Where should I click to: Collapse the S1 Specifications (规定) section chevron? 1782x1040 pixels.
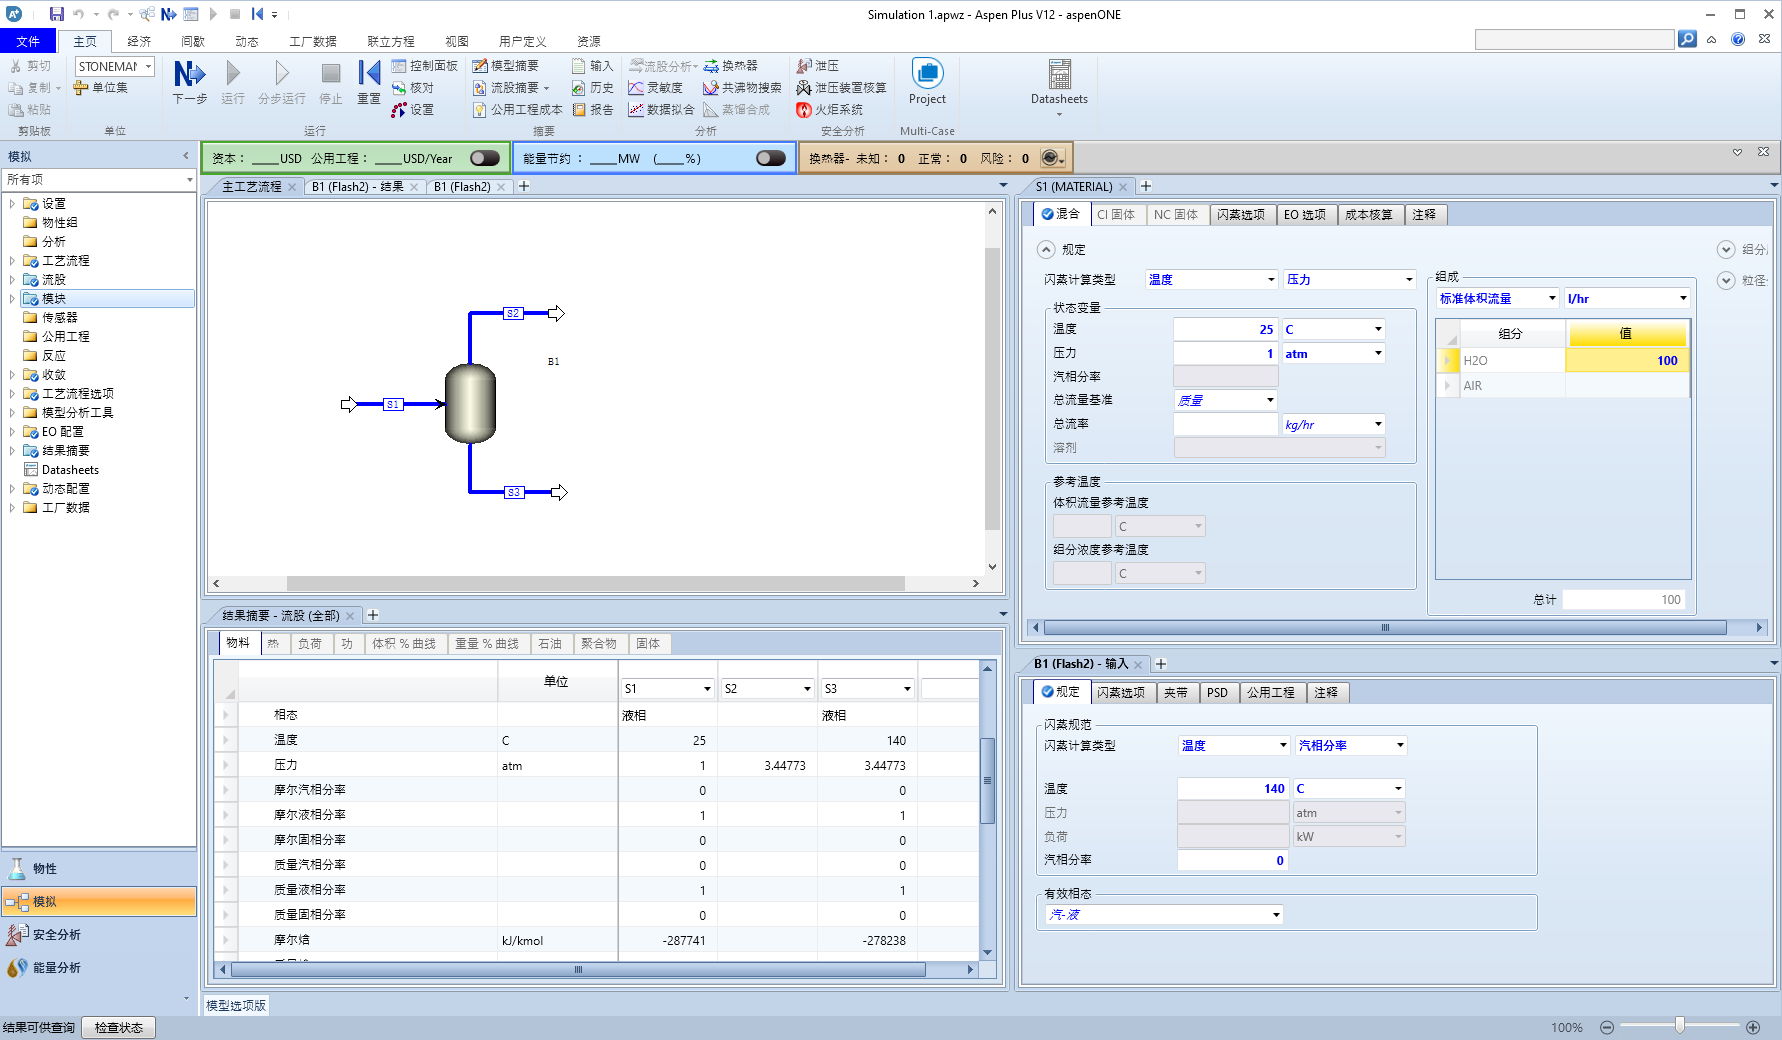(1046, 249)
